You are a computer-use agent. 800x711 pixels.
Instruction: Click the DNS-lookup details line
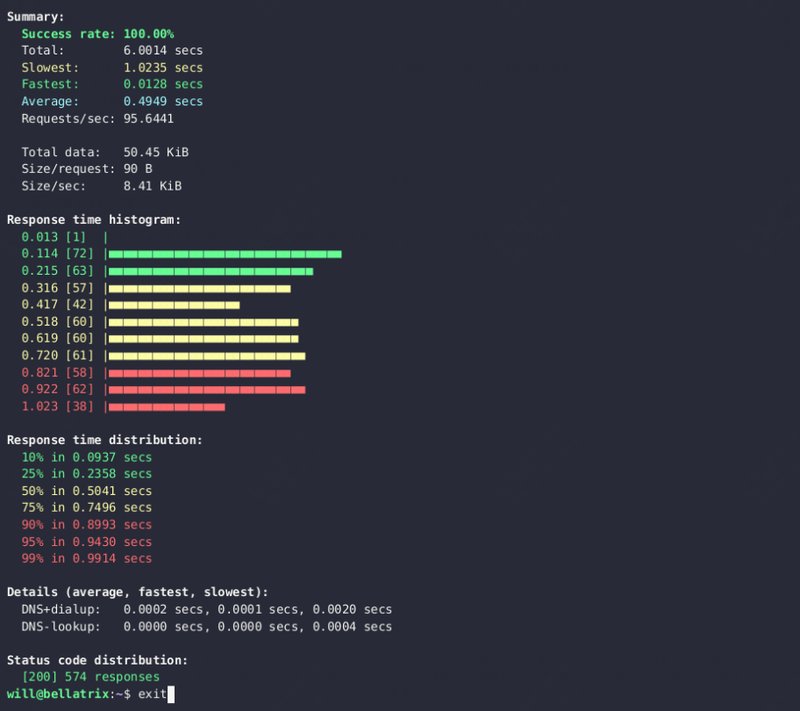click(x=206, y=626)
